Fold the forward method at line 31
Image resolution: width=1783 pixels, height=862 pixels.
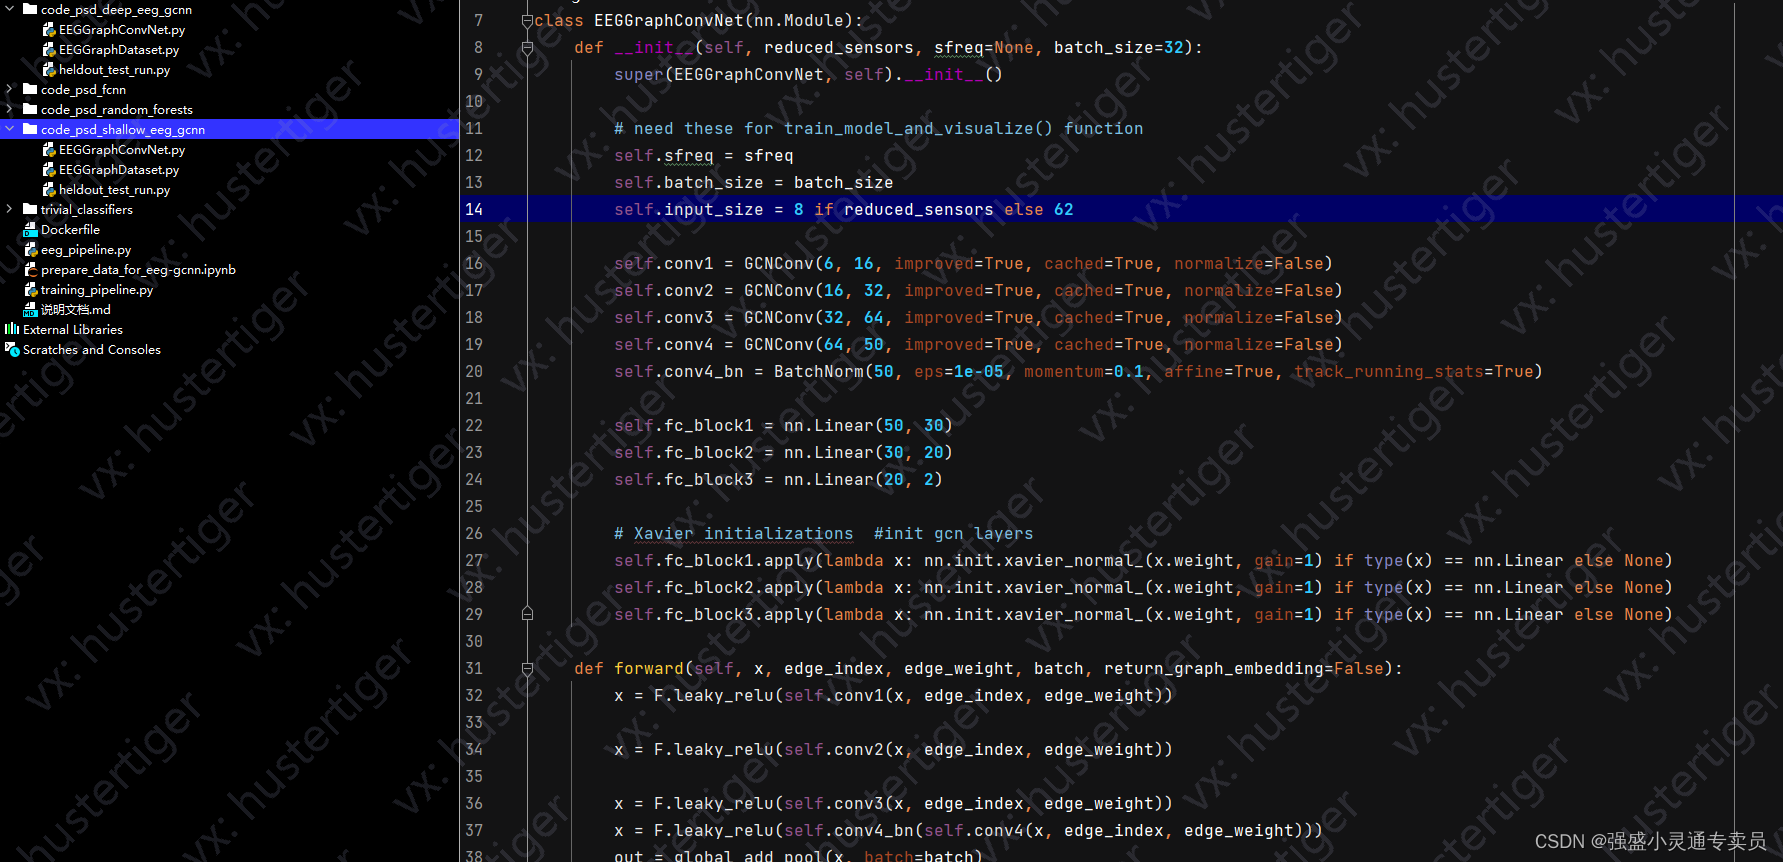pos(527,668)
